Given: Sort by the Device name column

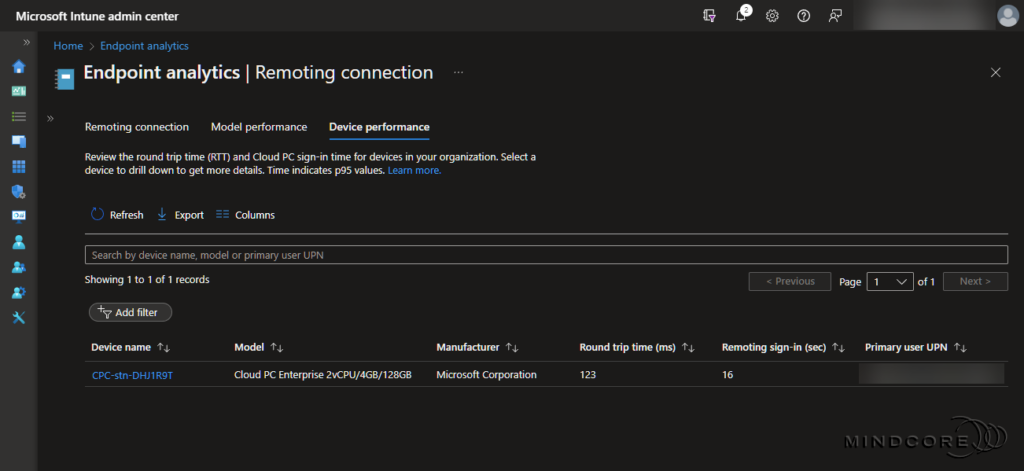Looking at the screenshot, I should 131,348.
